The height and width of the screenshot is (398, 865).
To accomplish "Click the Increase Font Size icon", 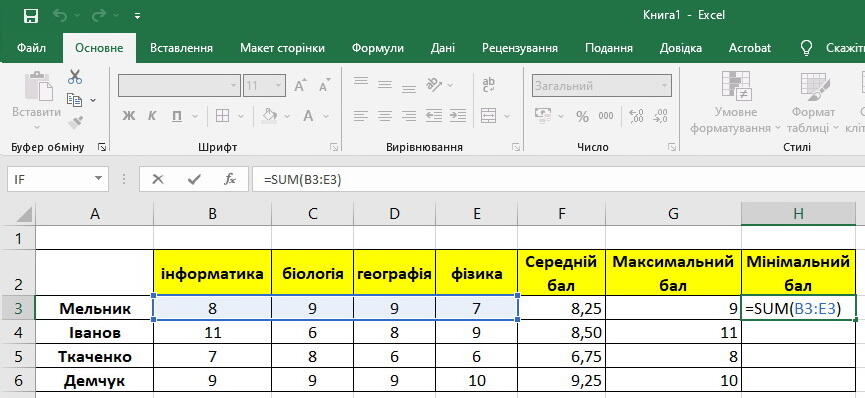I will pos(300,86).
